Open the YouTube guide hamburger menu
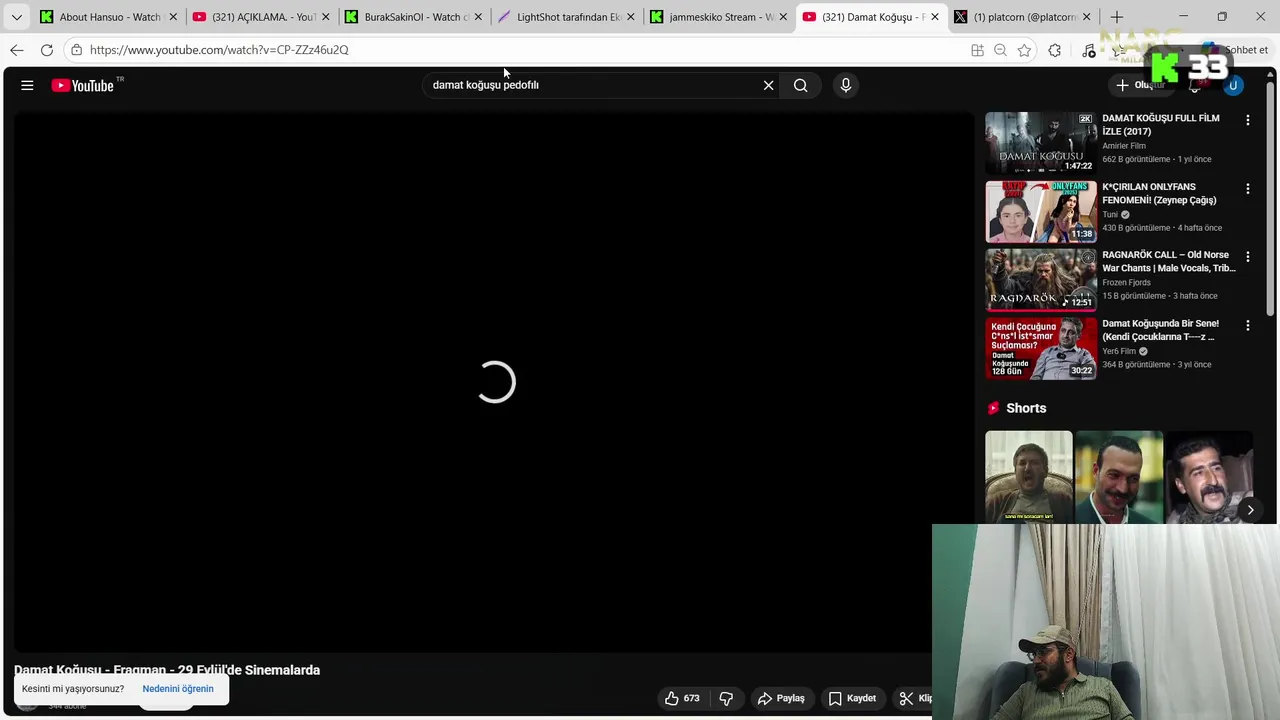 (27, 85)
